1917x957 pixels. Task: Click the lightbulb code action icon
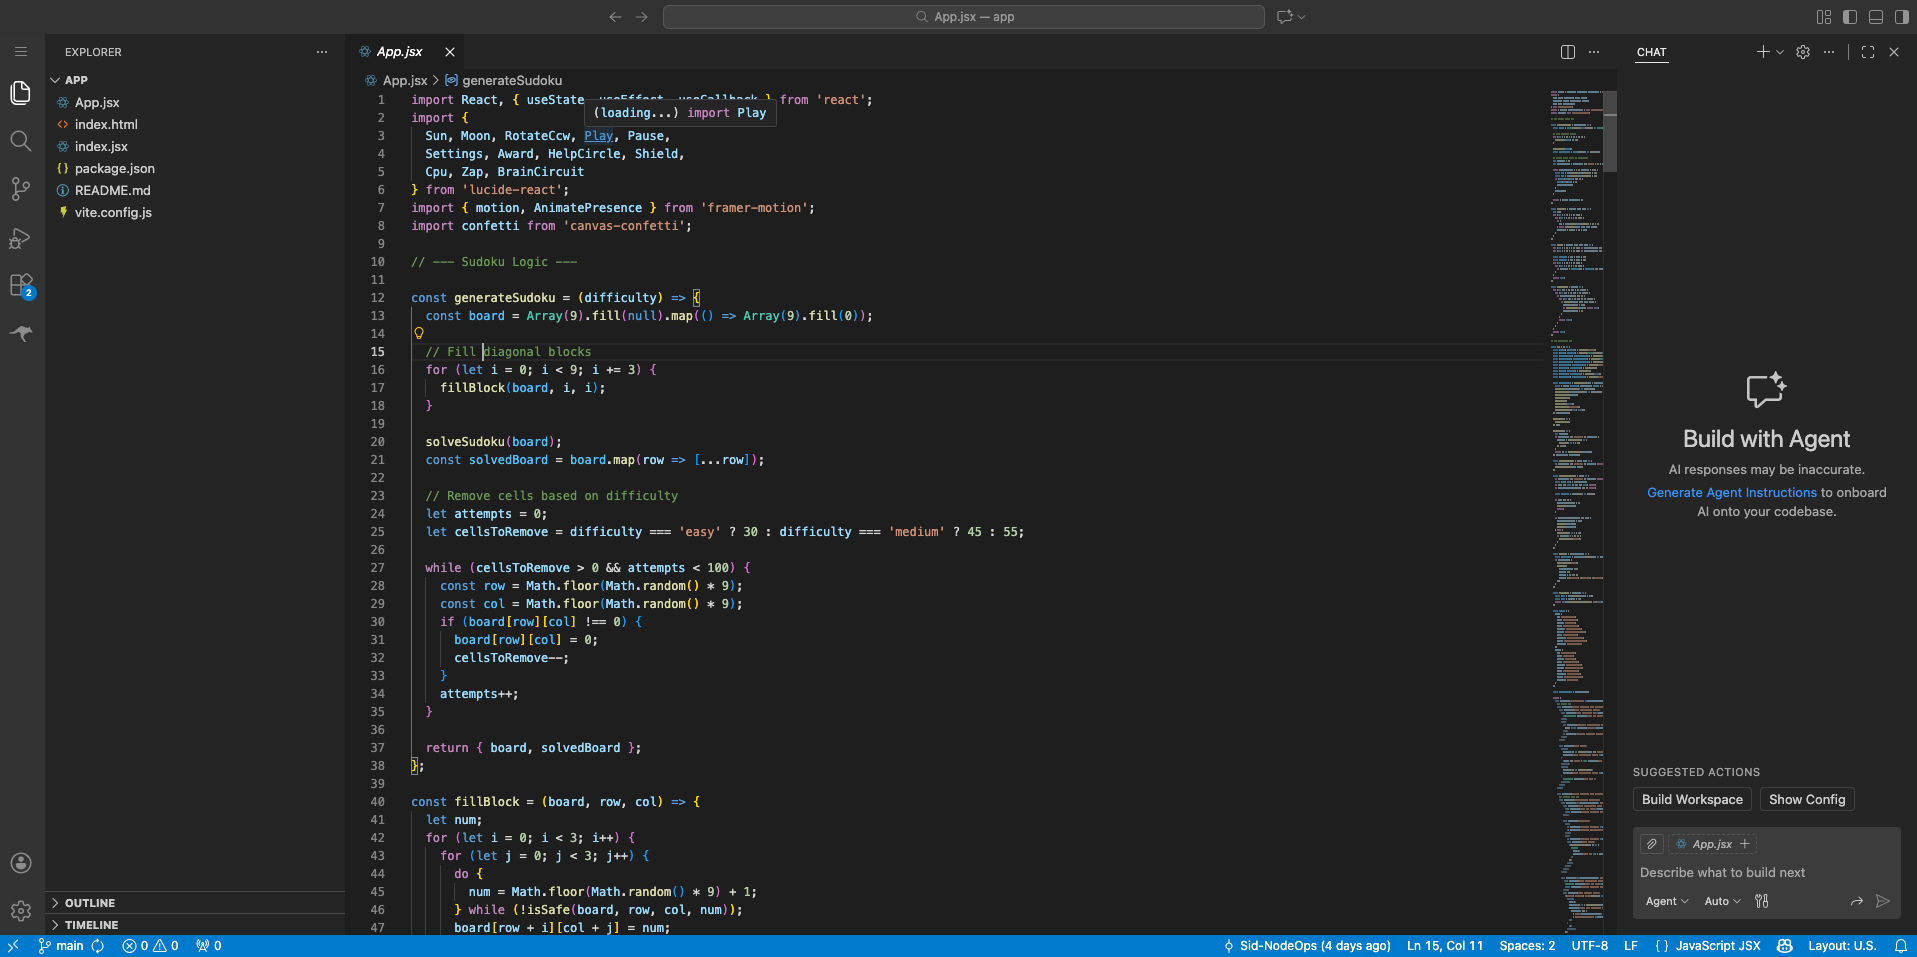(419, 334)
